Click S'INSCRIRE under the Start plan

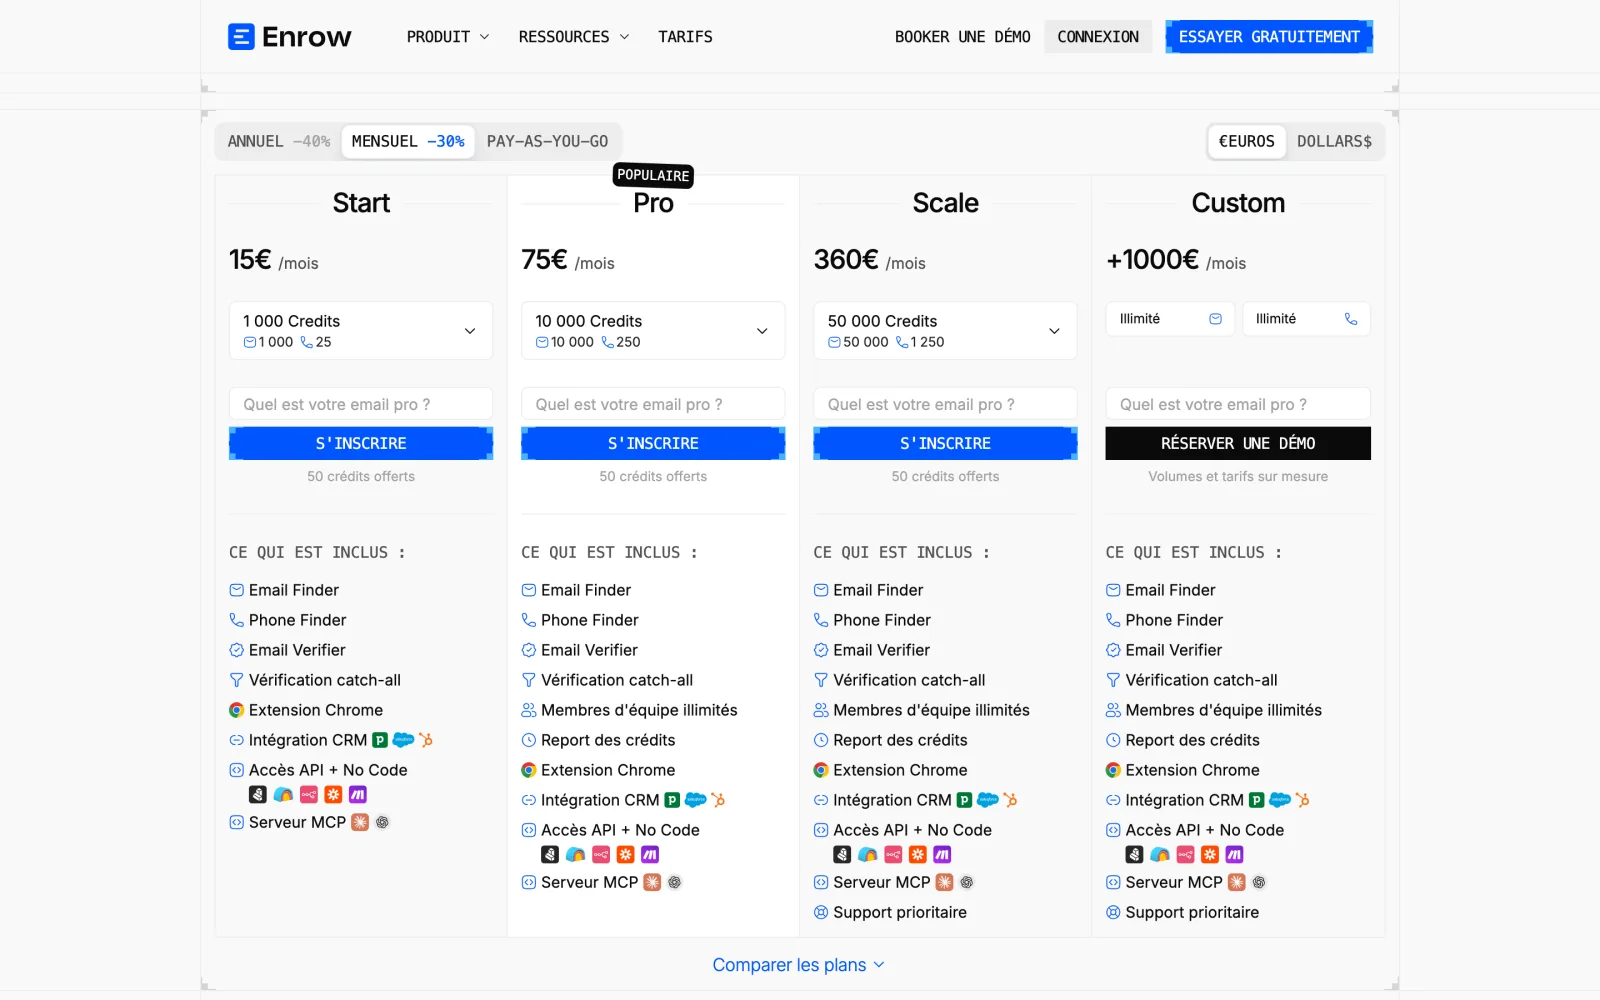point(361,443)
